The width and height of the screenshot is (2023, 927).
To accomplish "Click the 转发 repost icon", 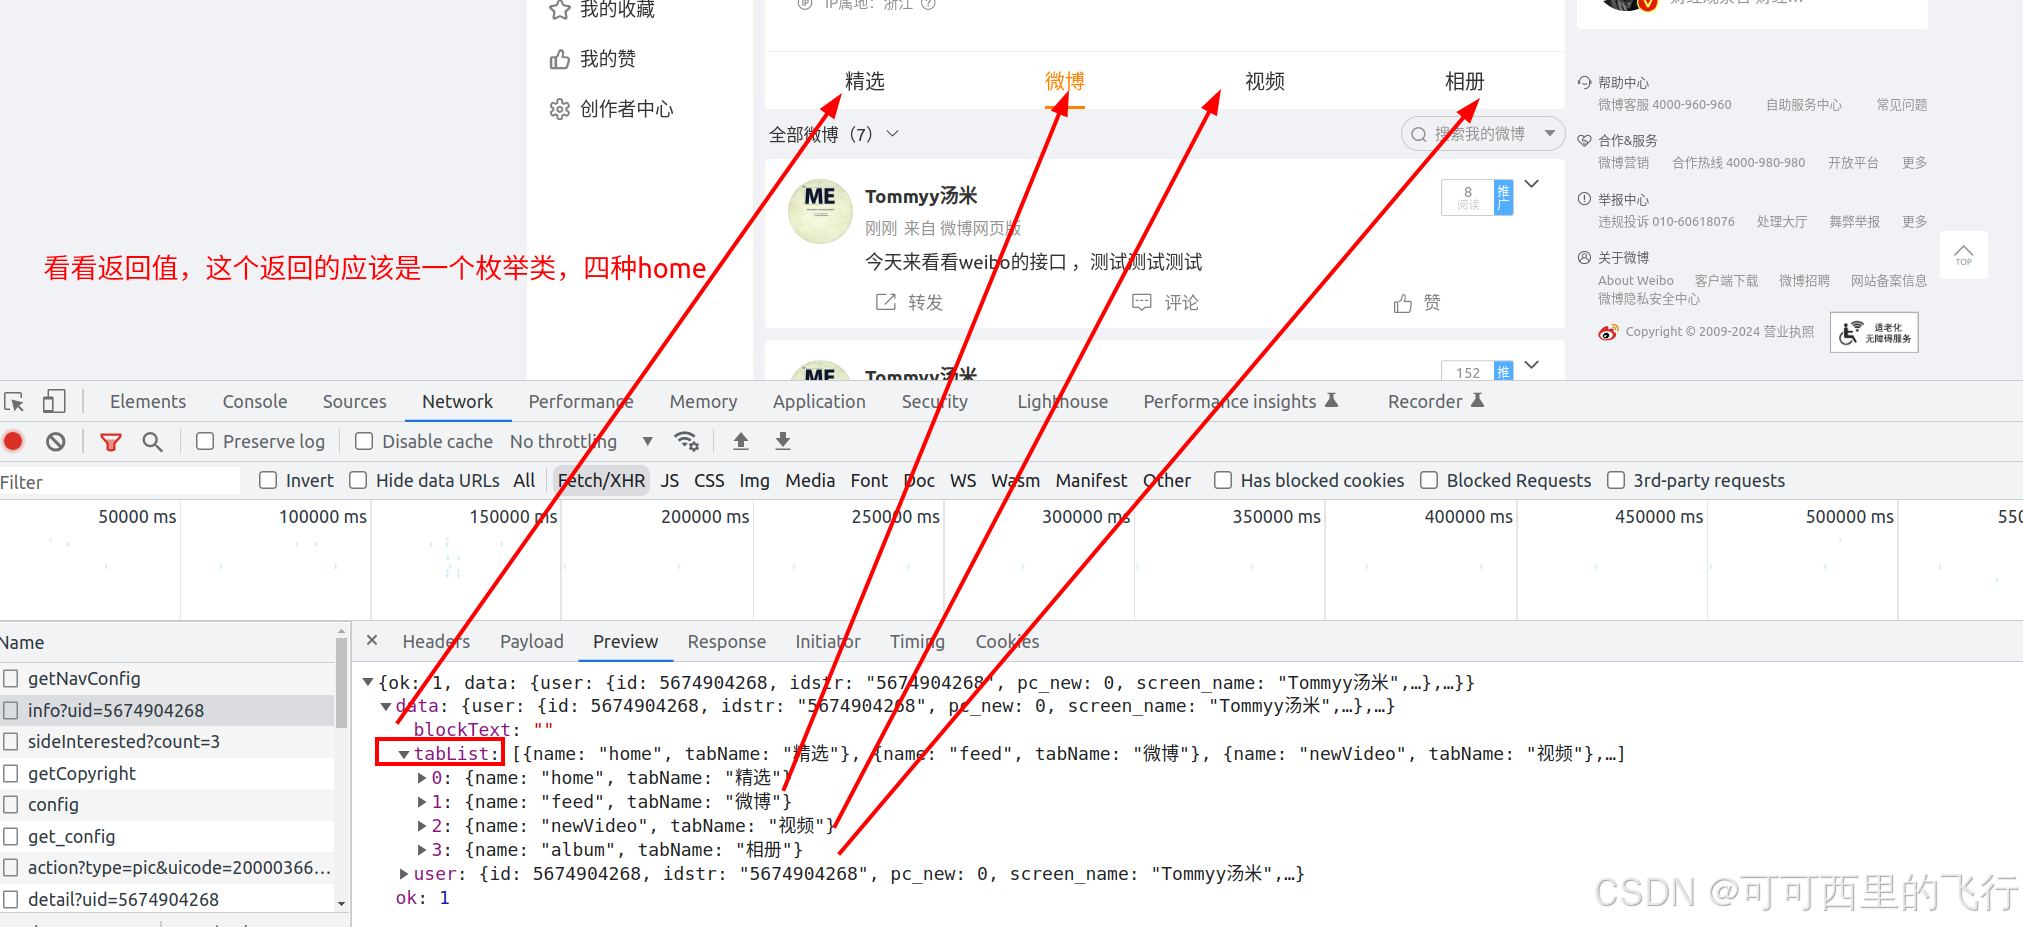I will [x=886, y=302].
